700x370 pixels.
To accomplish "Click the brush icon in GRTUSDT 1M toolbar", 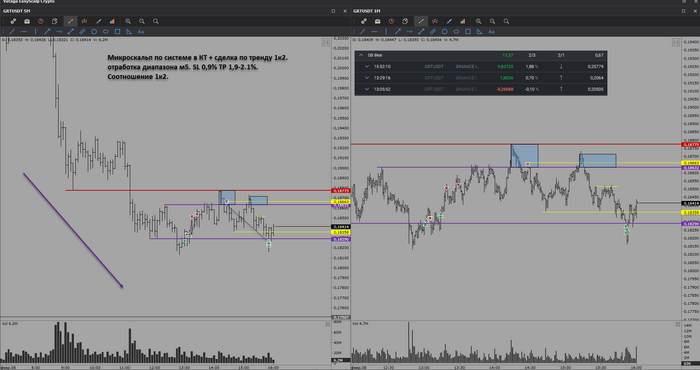I will tap(449, 21).
